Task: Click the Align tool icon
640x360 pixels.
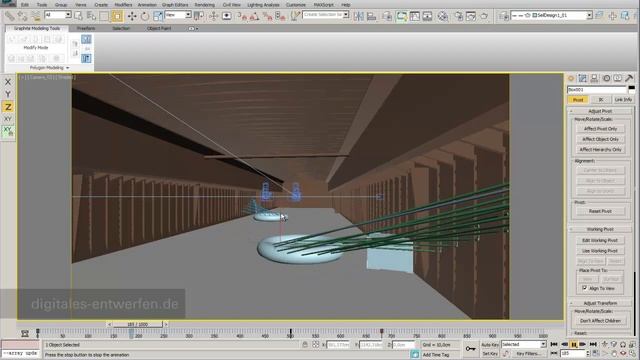Action: click(372, 16)
